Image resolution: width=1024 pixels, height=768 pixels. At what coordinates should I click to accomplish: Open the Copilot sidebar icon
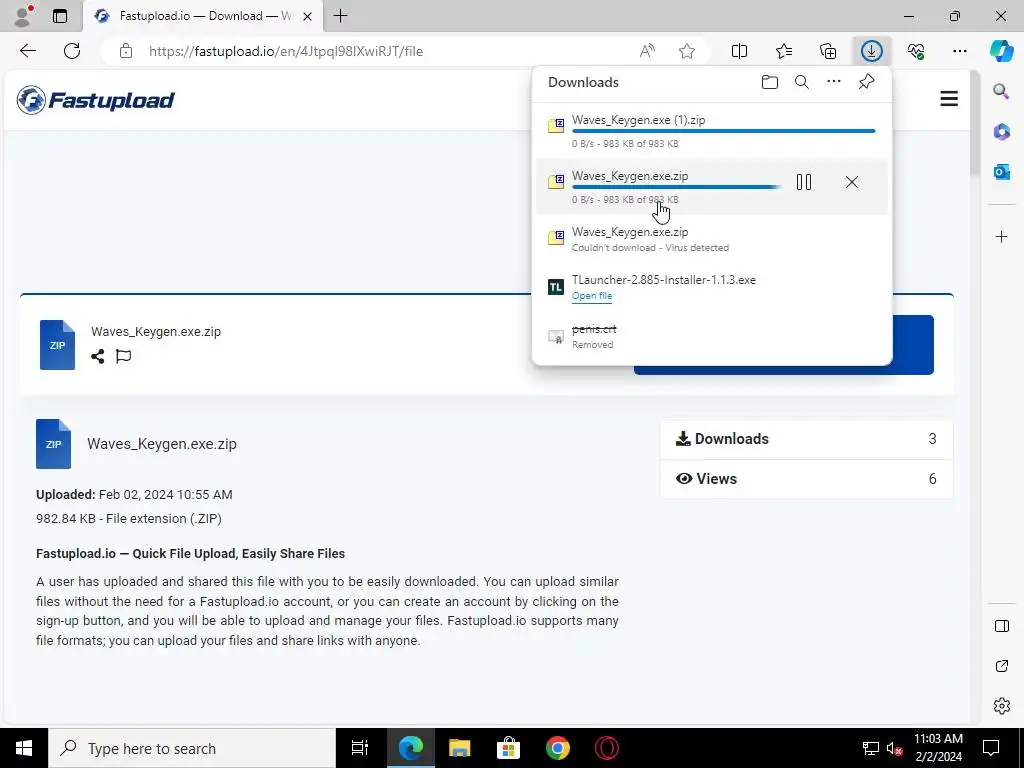[1001, 51]
